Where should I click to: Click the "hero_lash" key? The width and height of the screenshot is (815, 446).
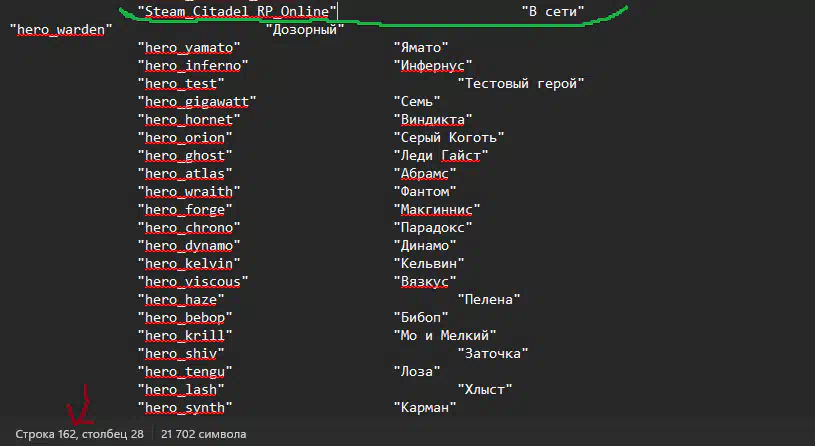click(x=181, y=390)
